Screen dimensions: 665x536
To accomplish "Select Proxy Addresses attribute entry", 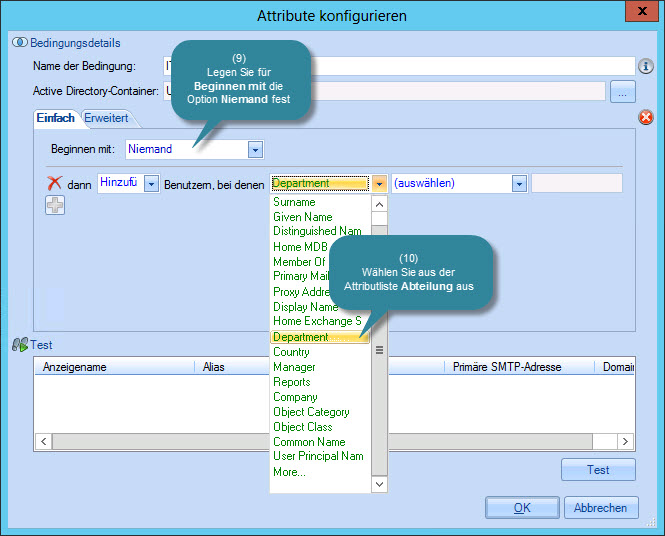I will (301, 292).
